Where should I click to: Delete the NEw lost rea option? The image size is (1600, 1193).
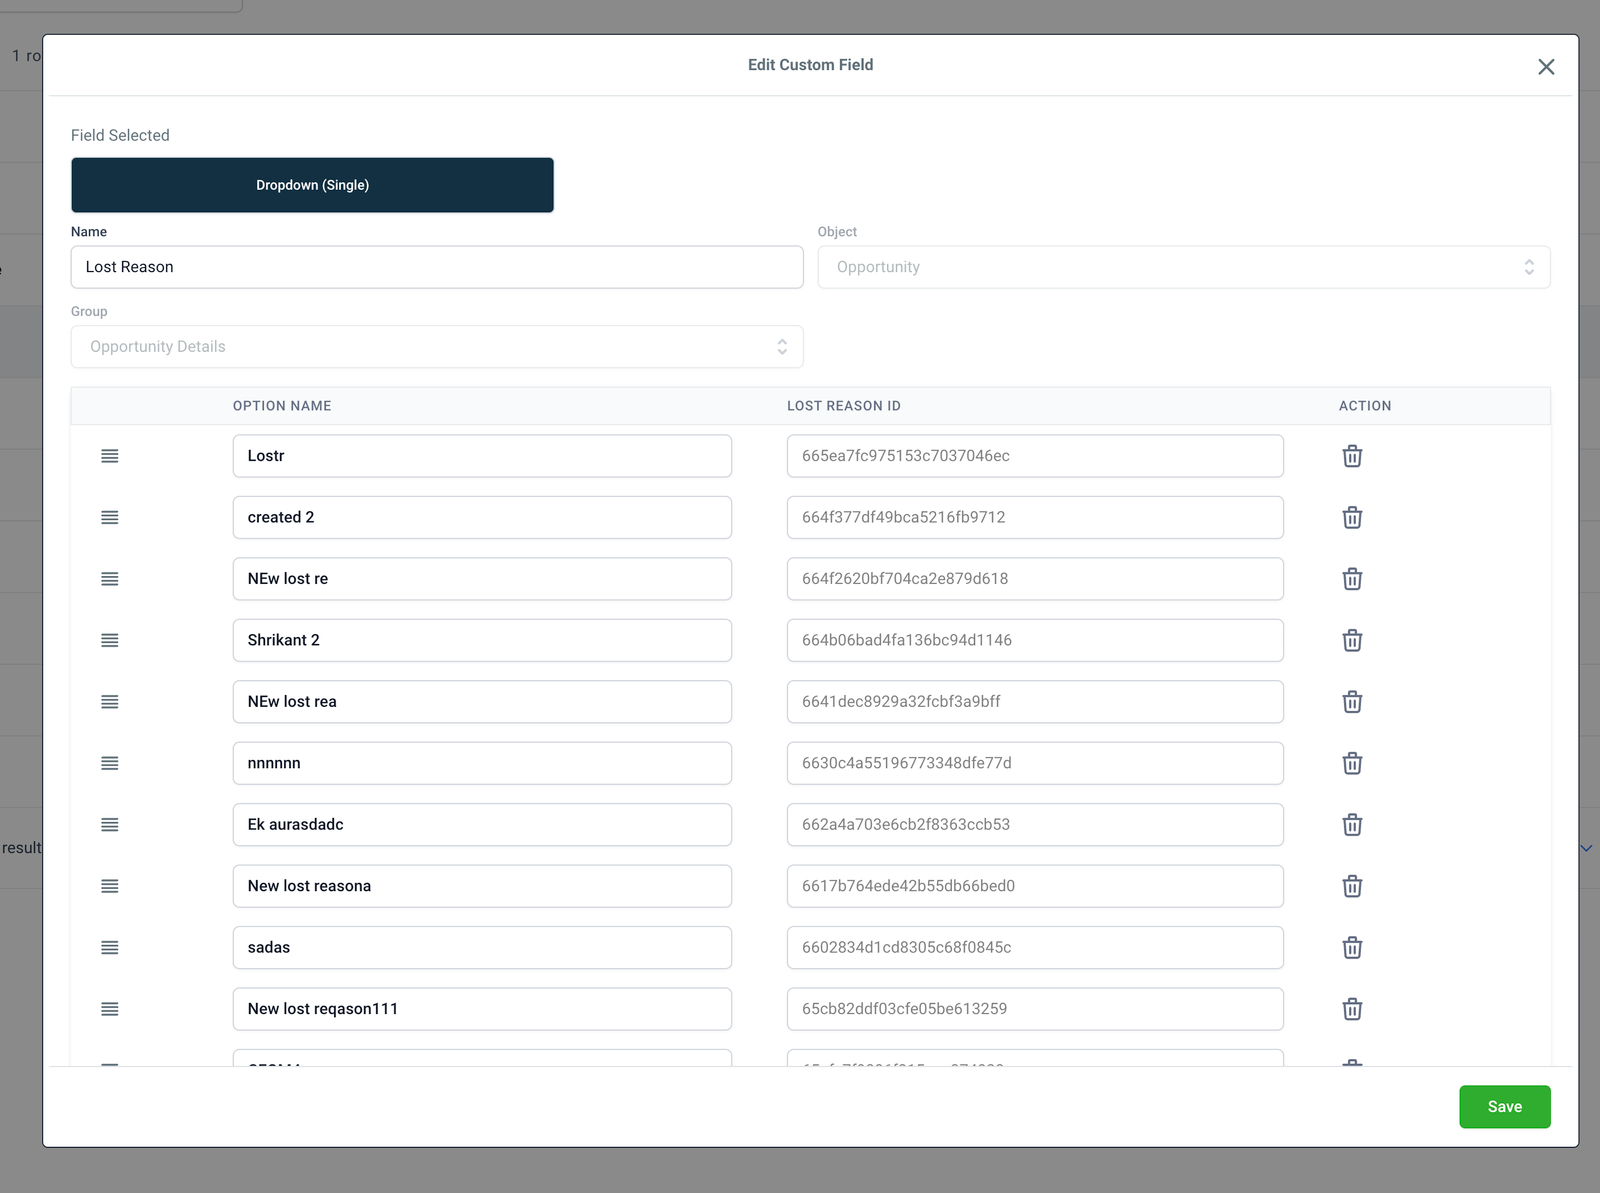(x=1352, y=702)
